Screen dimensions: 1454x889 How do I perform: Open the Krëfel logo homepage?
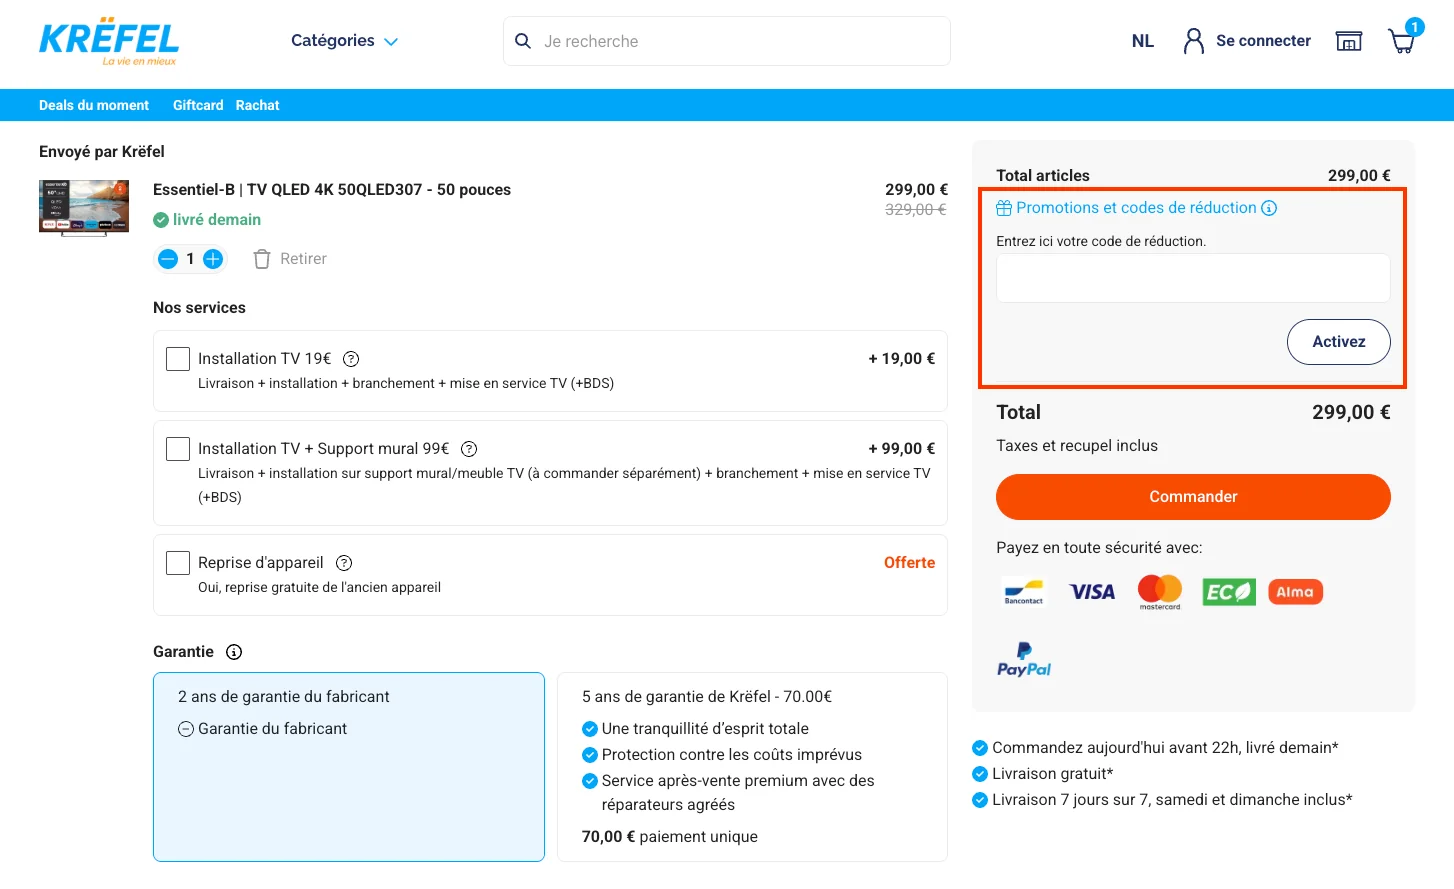click(109, 41)
